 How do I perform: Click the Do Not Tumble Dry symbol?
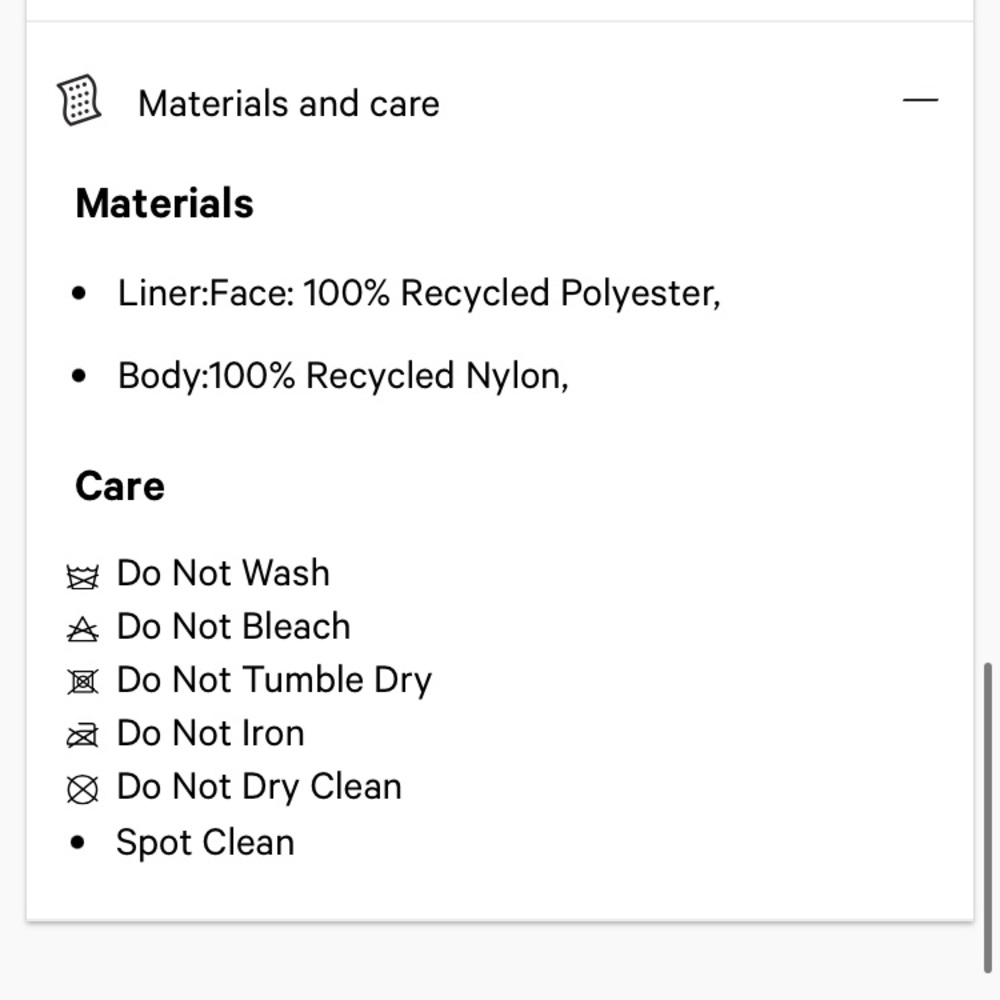83,682
